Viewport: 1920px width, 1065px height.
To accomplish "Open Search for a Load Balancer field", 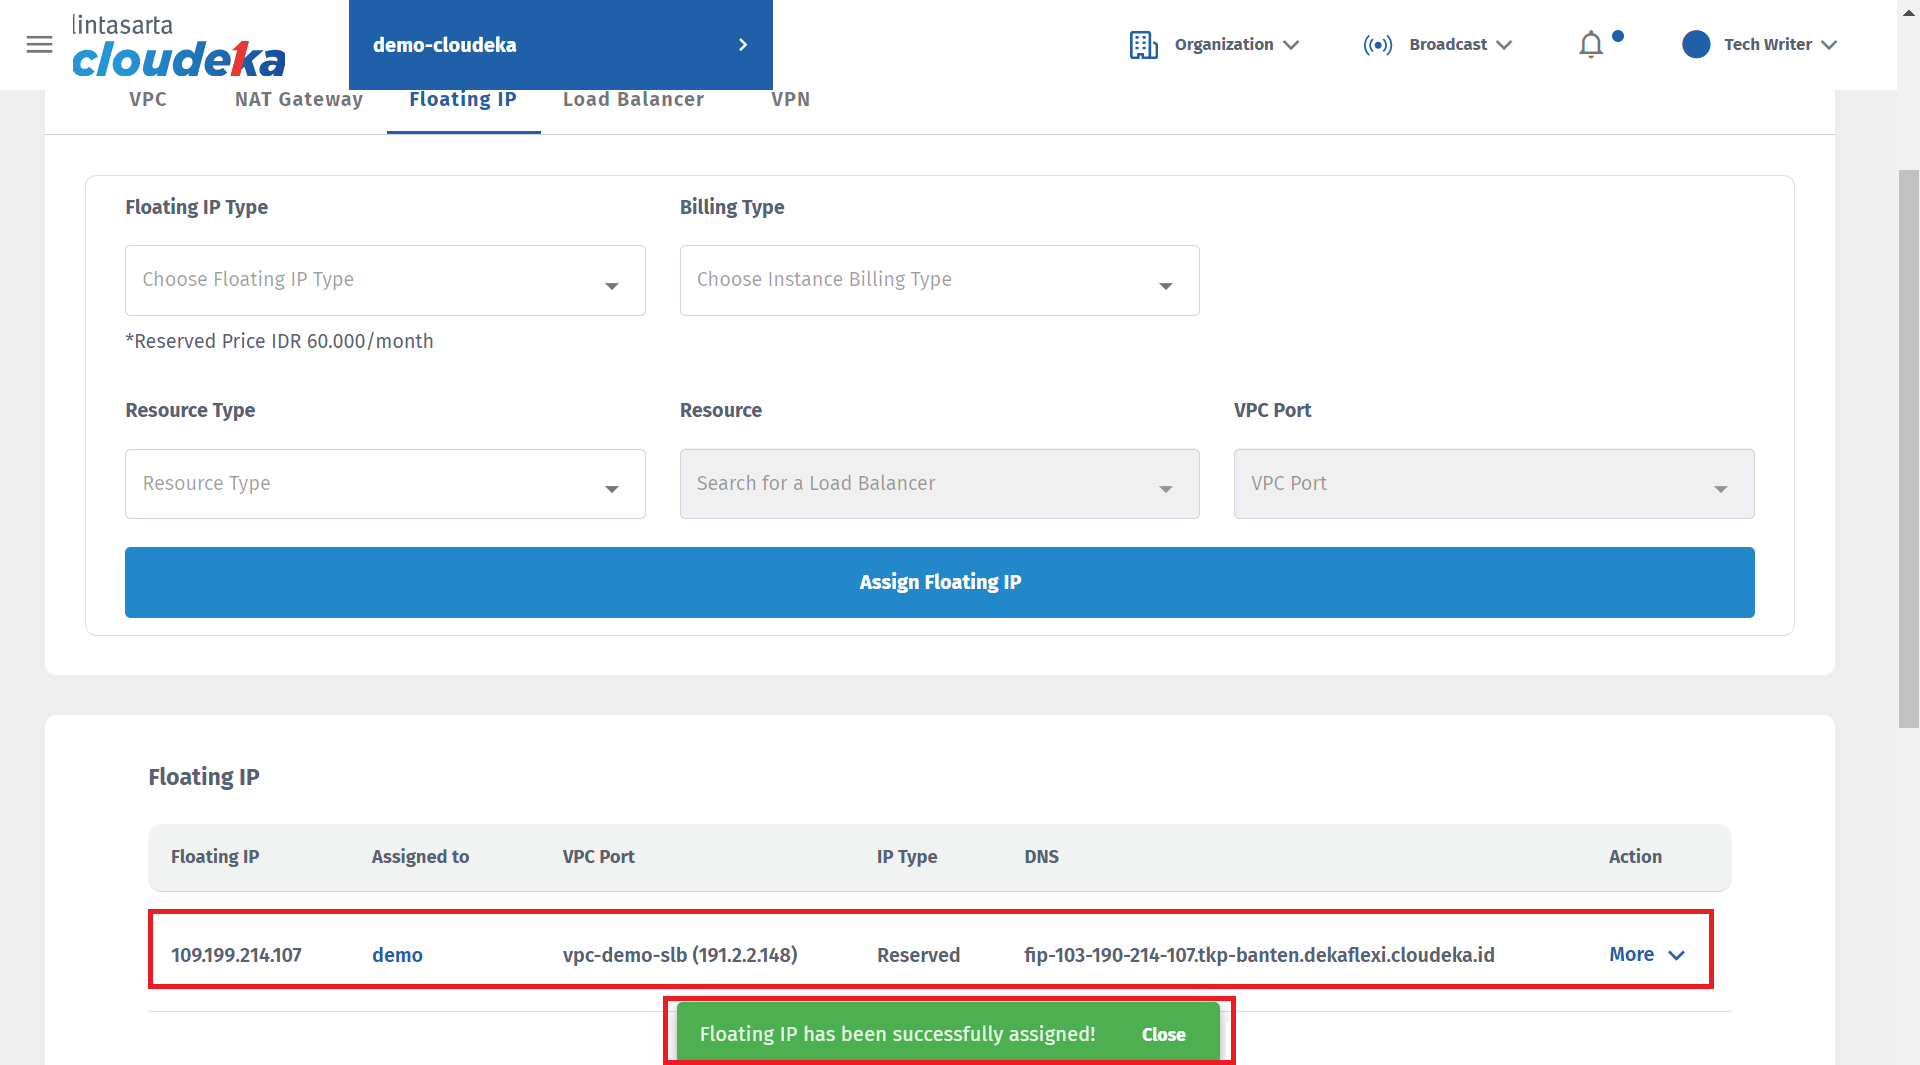I will tap(938, 484).
